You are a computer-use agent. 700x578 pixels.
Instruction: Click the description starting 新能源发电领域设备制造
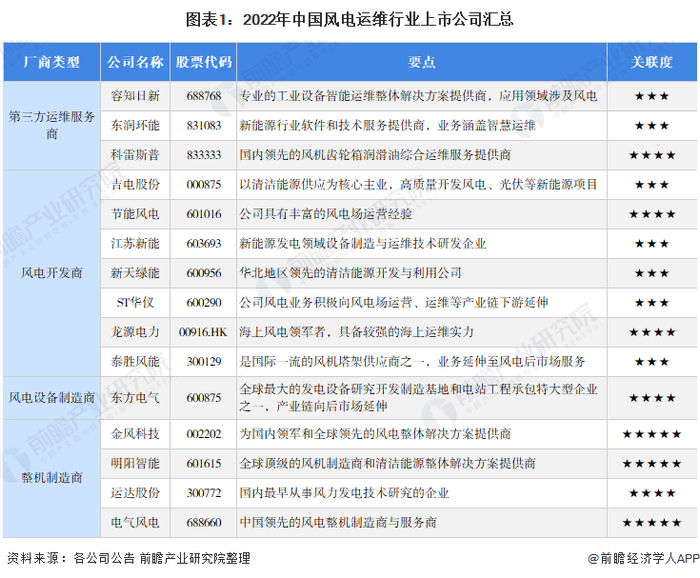pos(362,244)
